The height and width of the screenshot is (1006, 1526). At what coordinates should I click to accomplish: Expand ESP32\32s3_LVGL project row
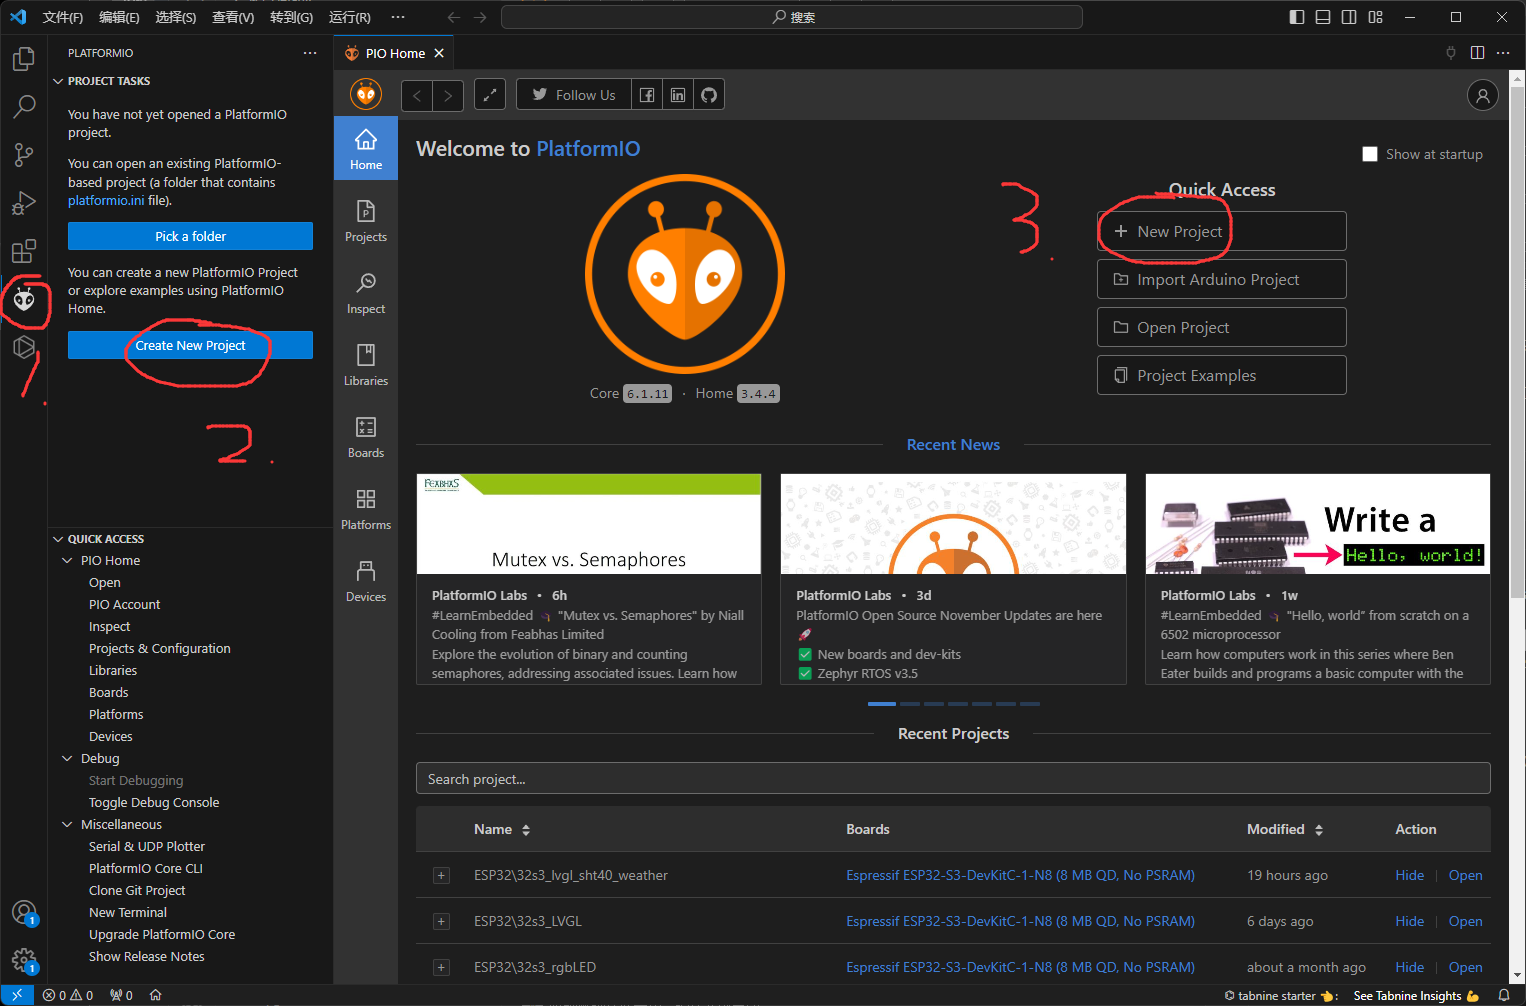coord(441,921)
